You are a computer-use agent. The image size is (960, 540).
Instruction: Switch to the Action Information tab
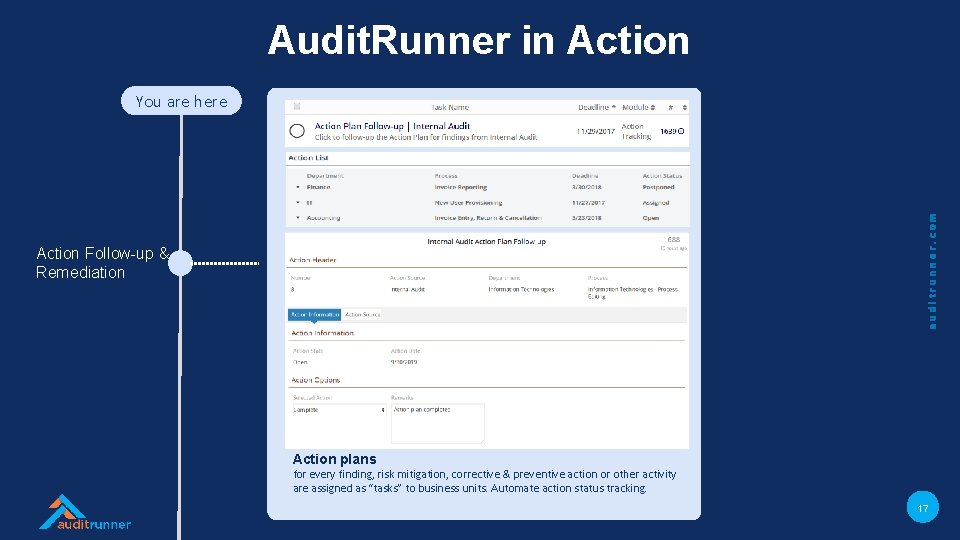(x=315, y=315)
